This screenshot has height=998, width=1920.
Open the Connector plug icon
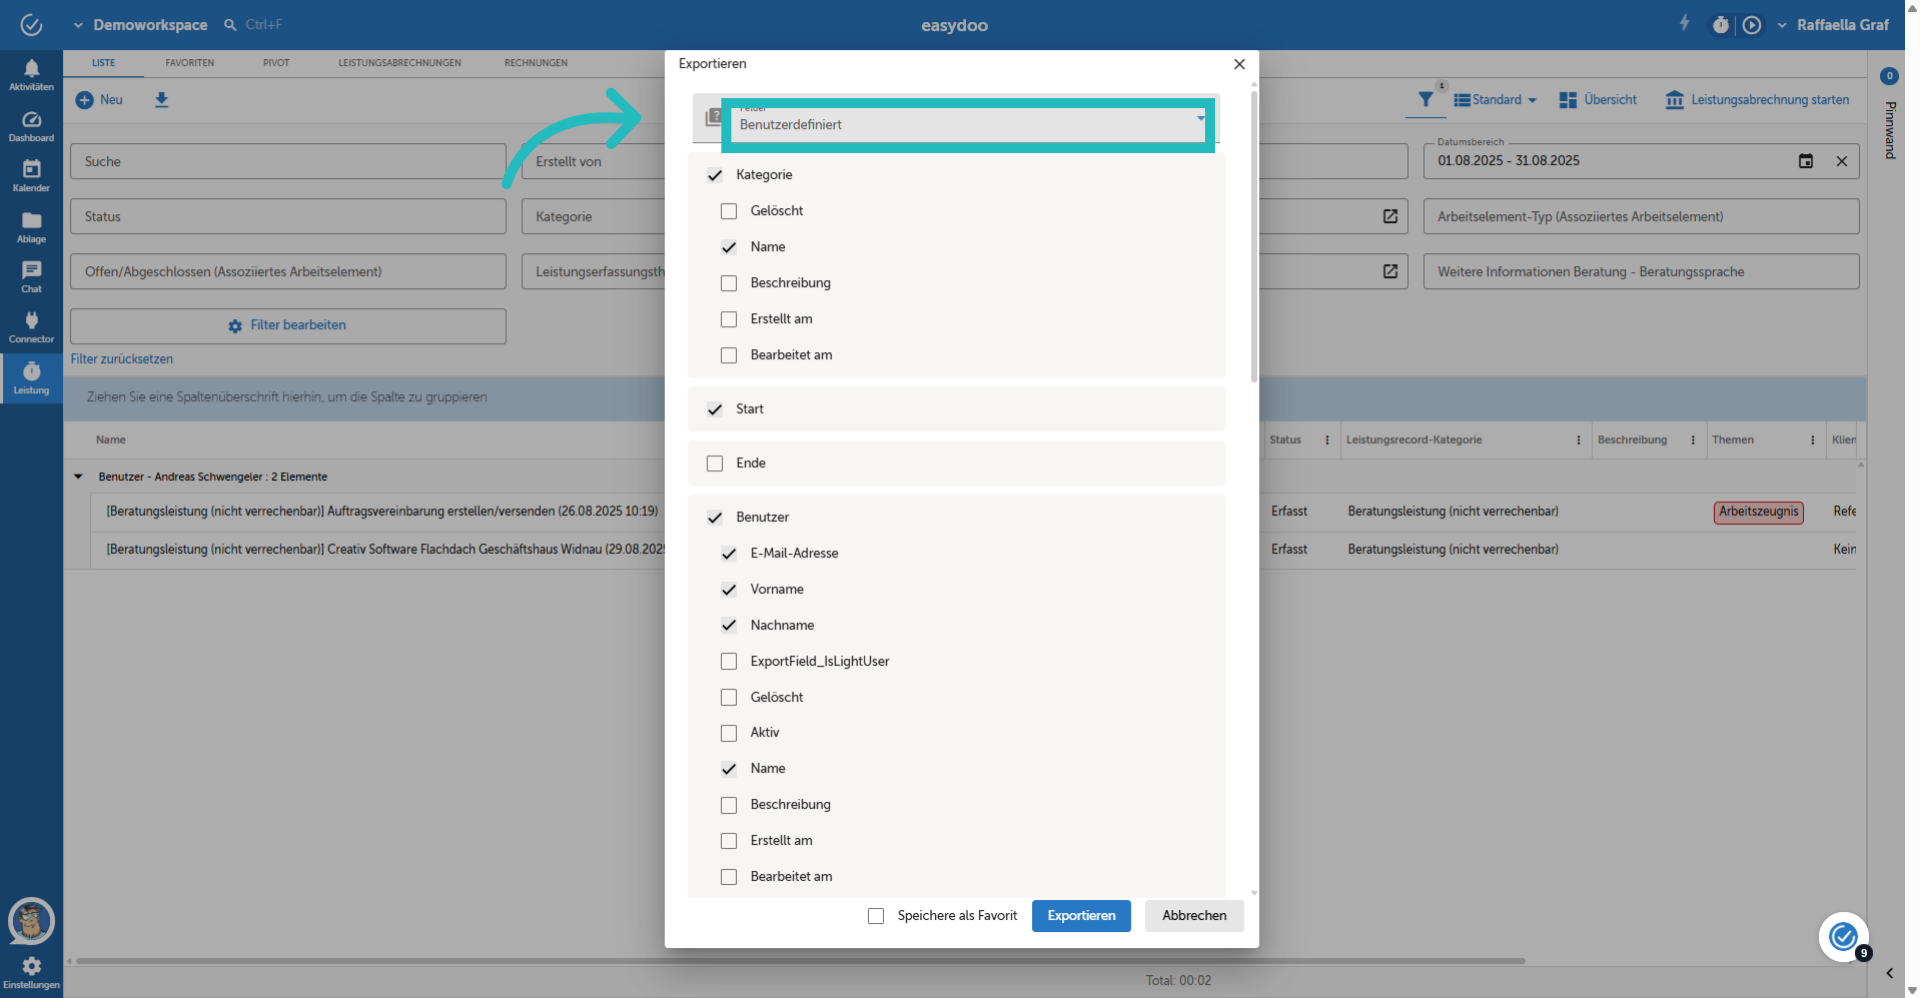31,320
